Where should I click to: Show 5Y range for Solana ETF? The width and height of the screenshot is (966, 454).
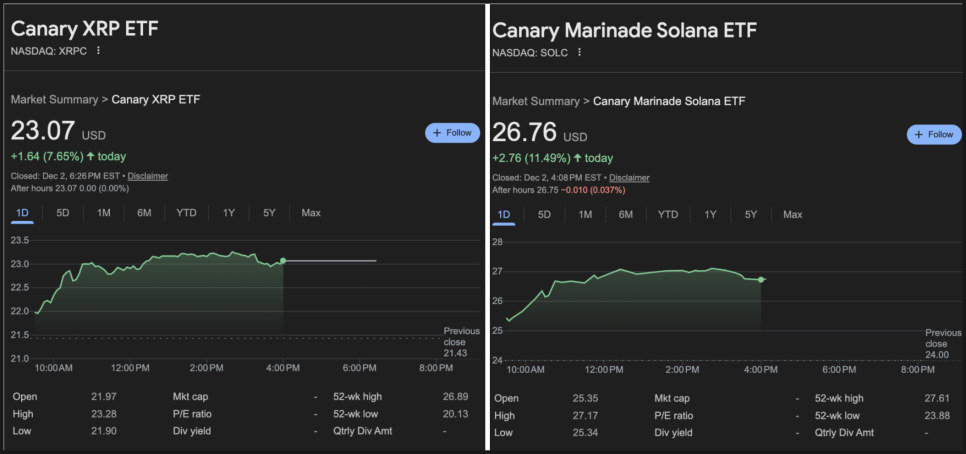[751, 214]
